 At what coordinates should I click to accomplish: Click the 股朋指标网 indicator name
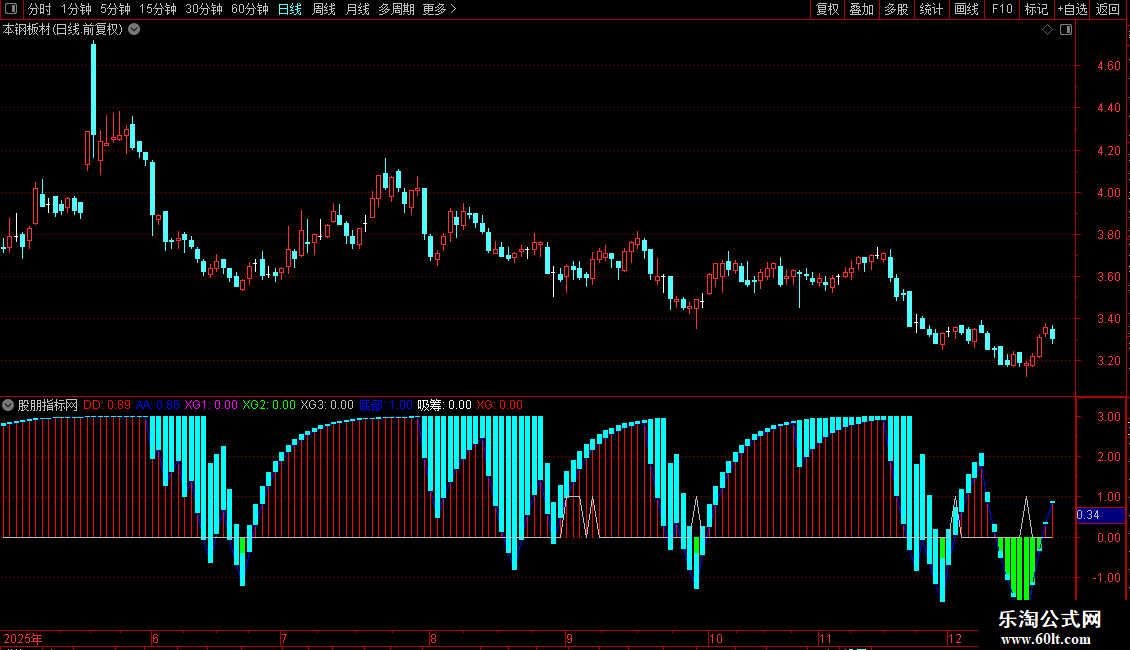click(48, 405)
